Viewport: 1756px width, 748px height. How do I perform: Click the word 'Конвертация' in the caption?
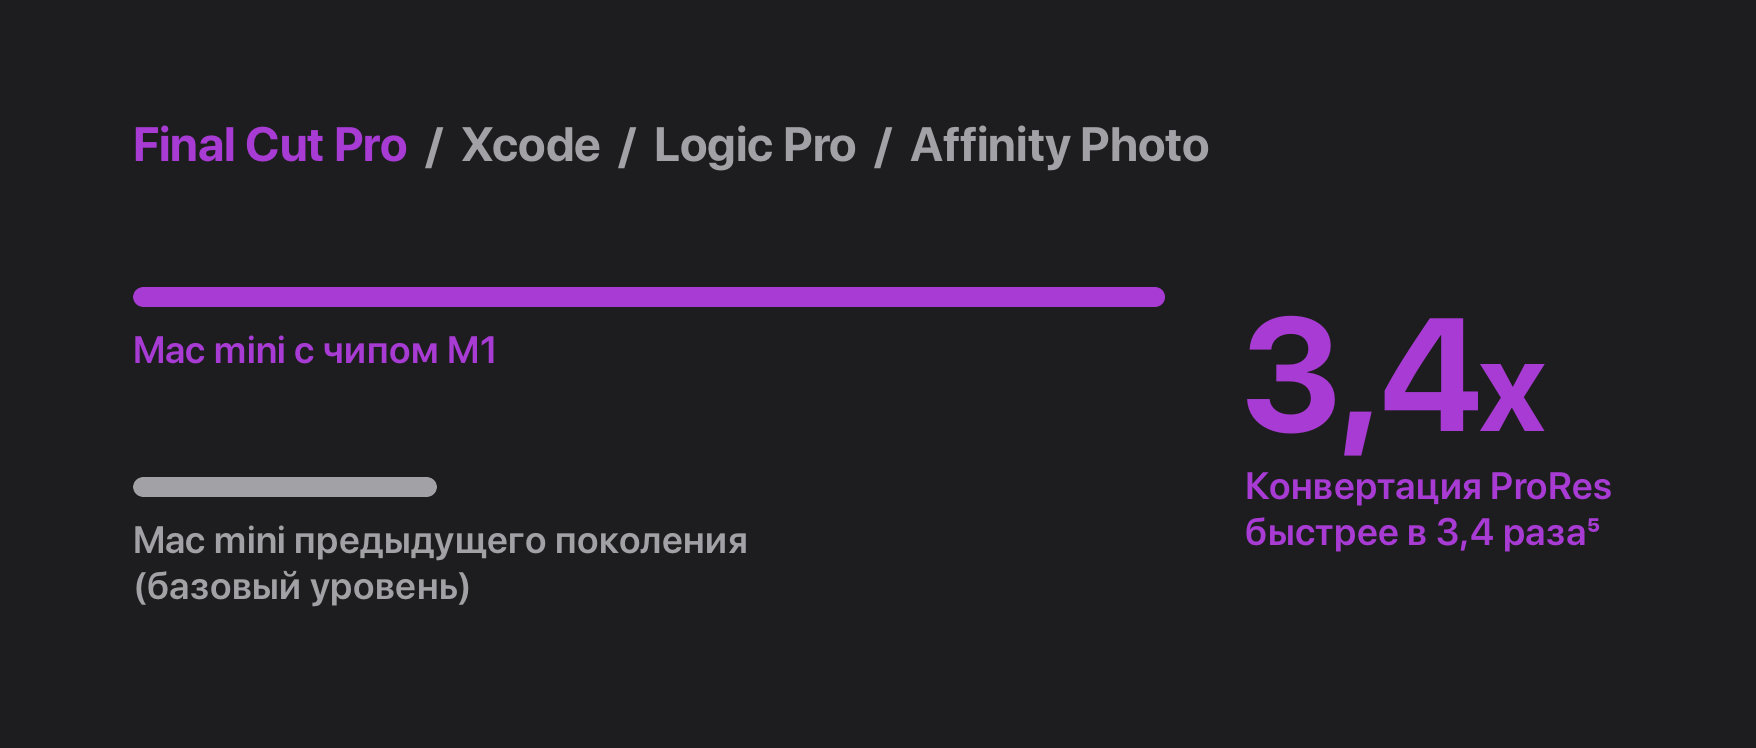coord(1362,487)
